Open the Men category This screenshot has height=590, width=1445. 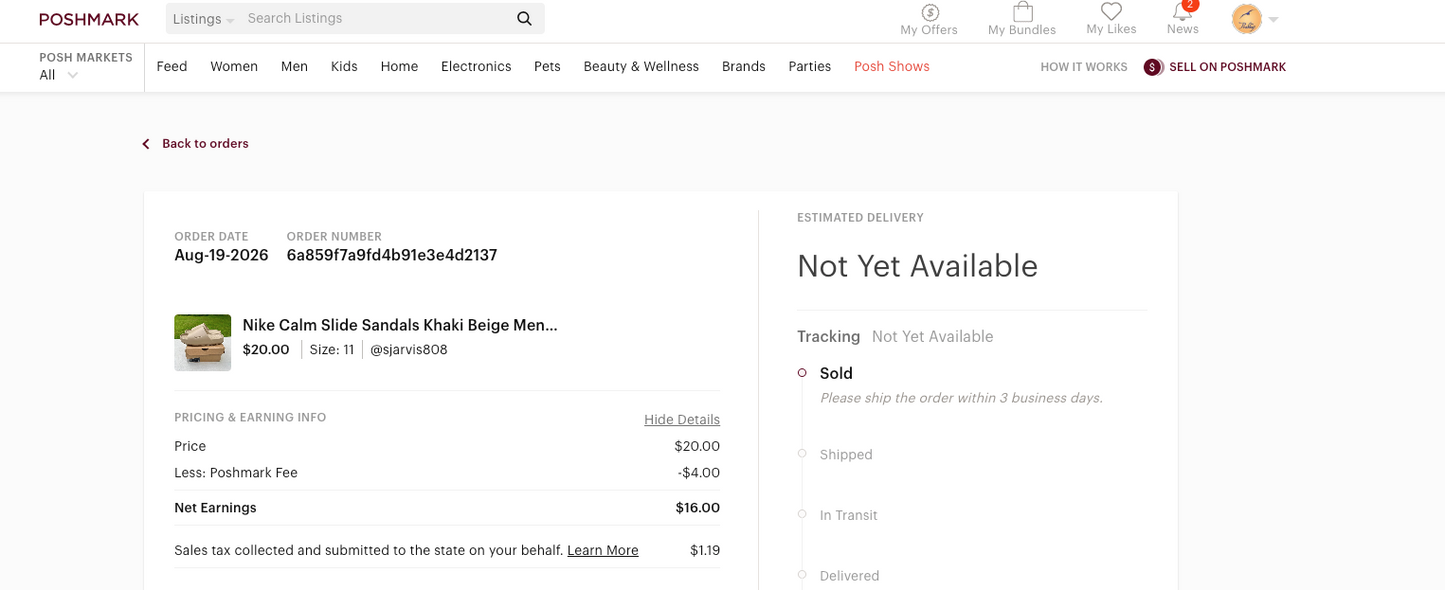click(x=294, y=67)
